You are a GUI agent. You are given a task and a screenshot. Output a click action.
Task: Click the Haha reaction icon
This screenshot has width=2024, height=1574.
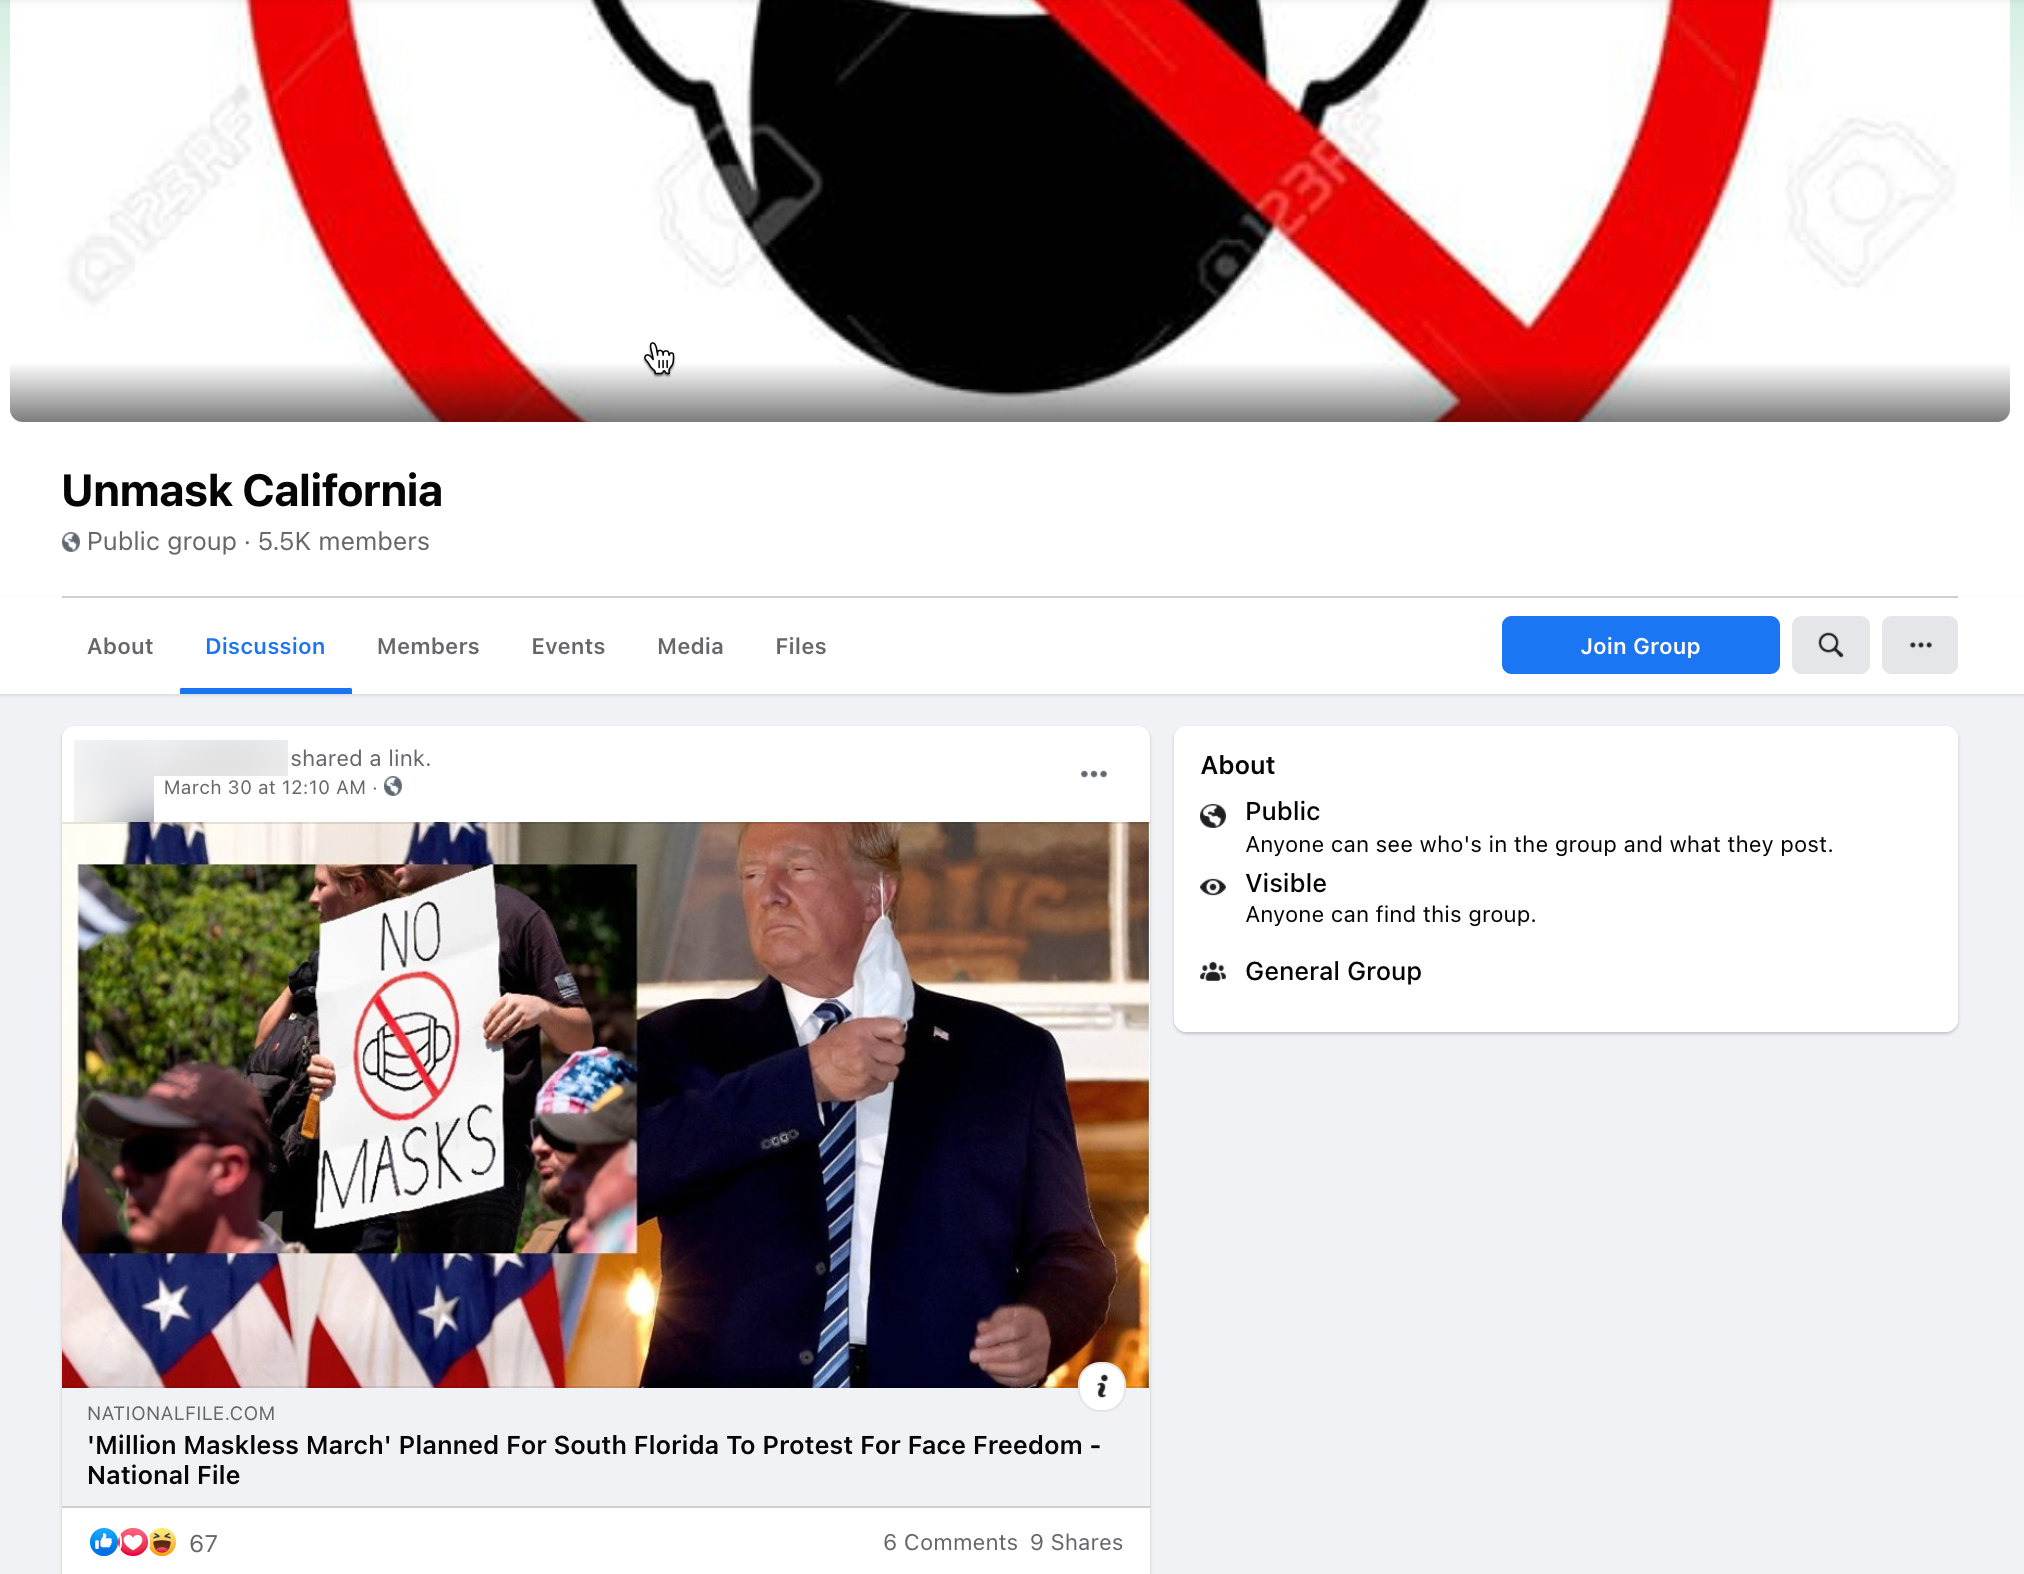[x=162, y=1542]
